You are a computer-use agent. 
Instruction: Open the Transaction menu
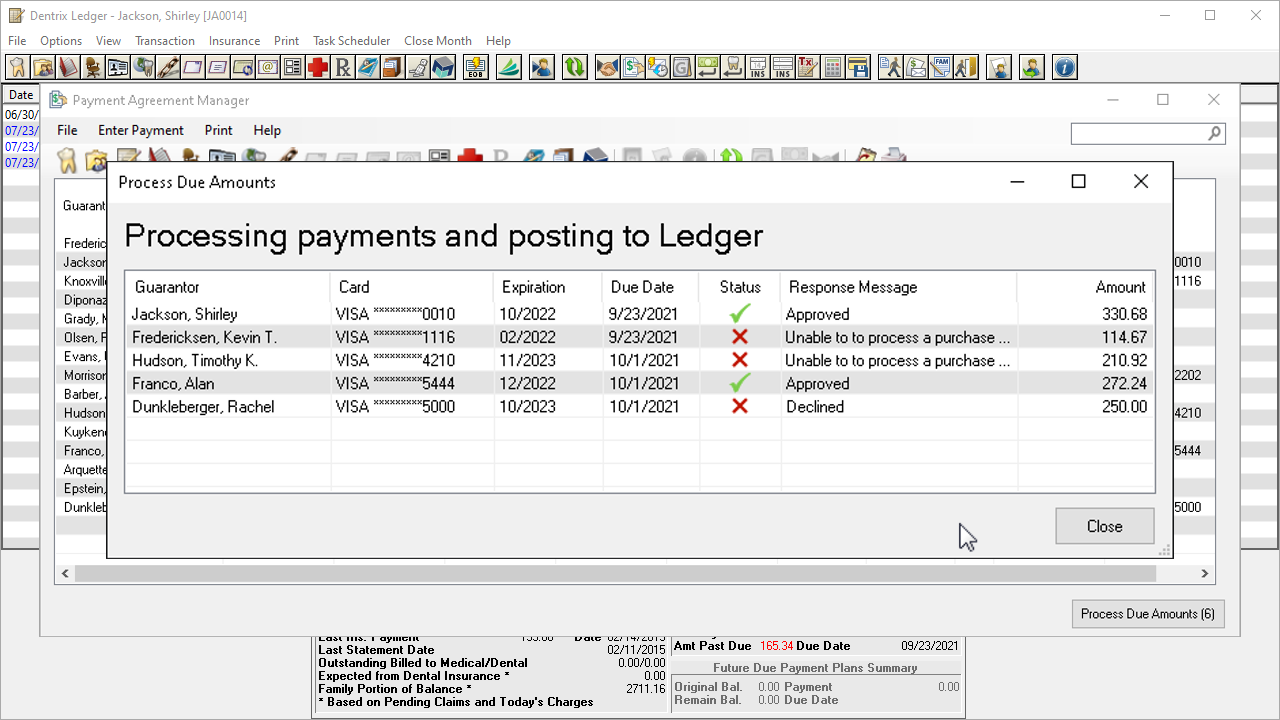pos(165,41)
